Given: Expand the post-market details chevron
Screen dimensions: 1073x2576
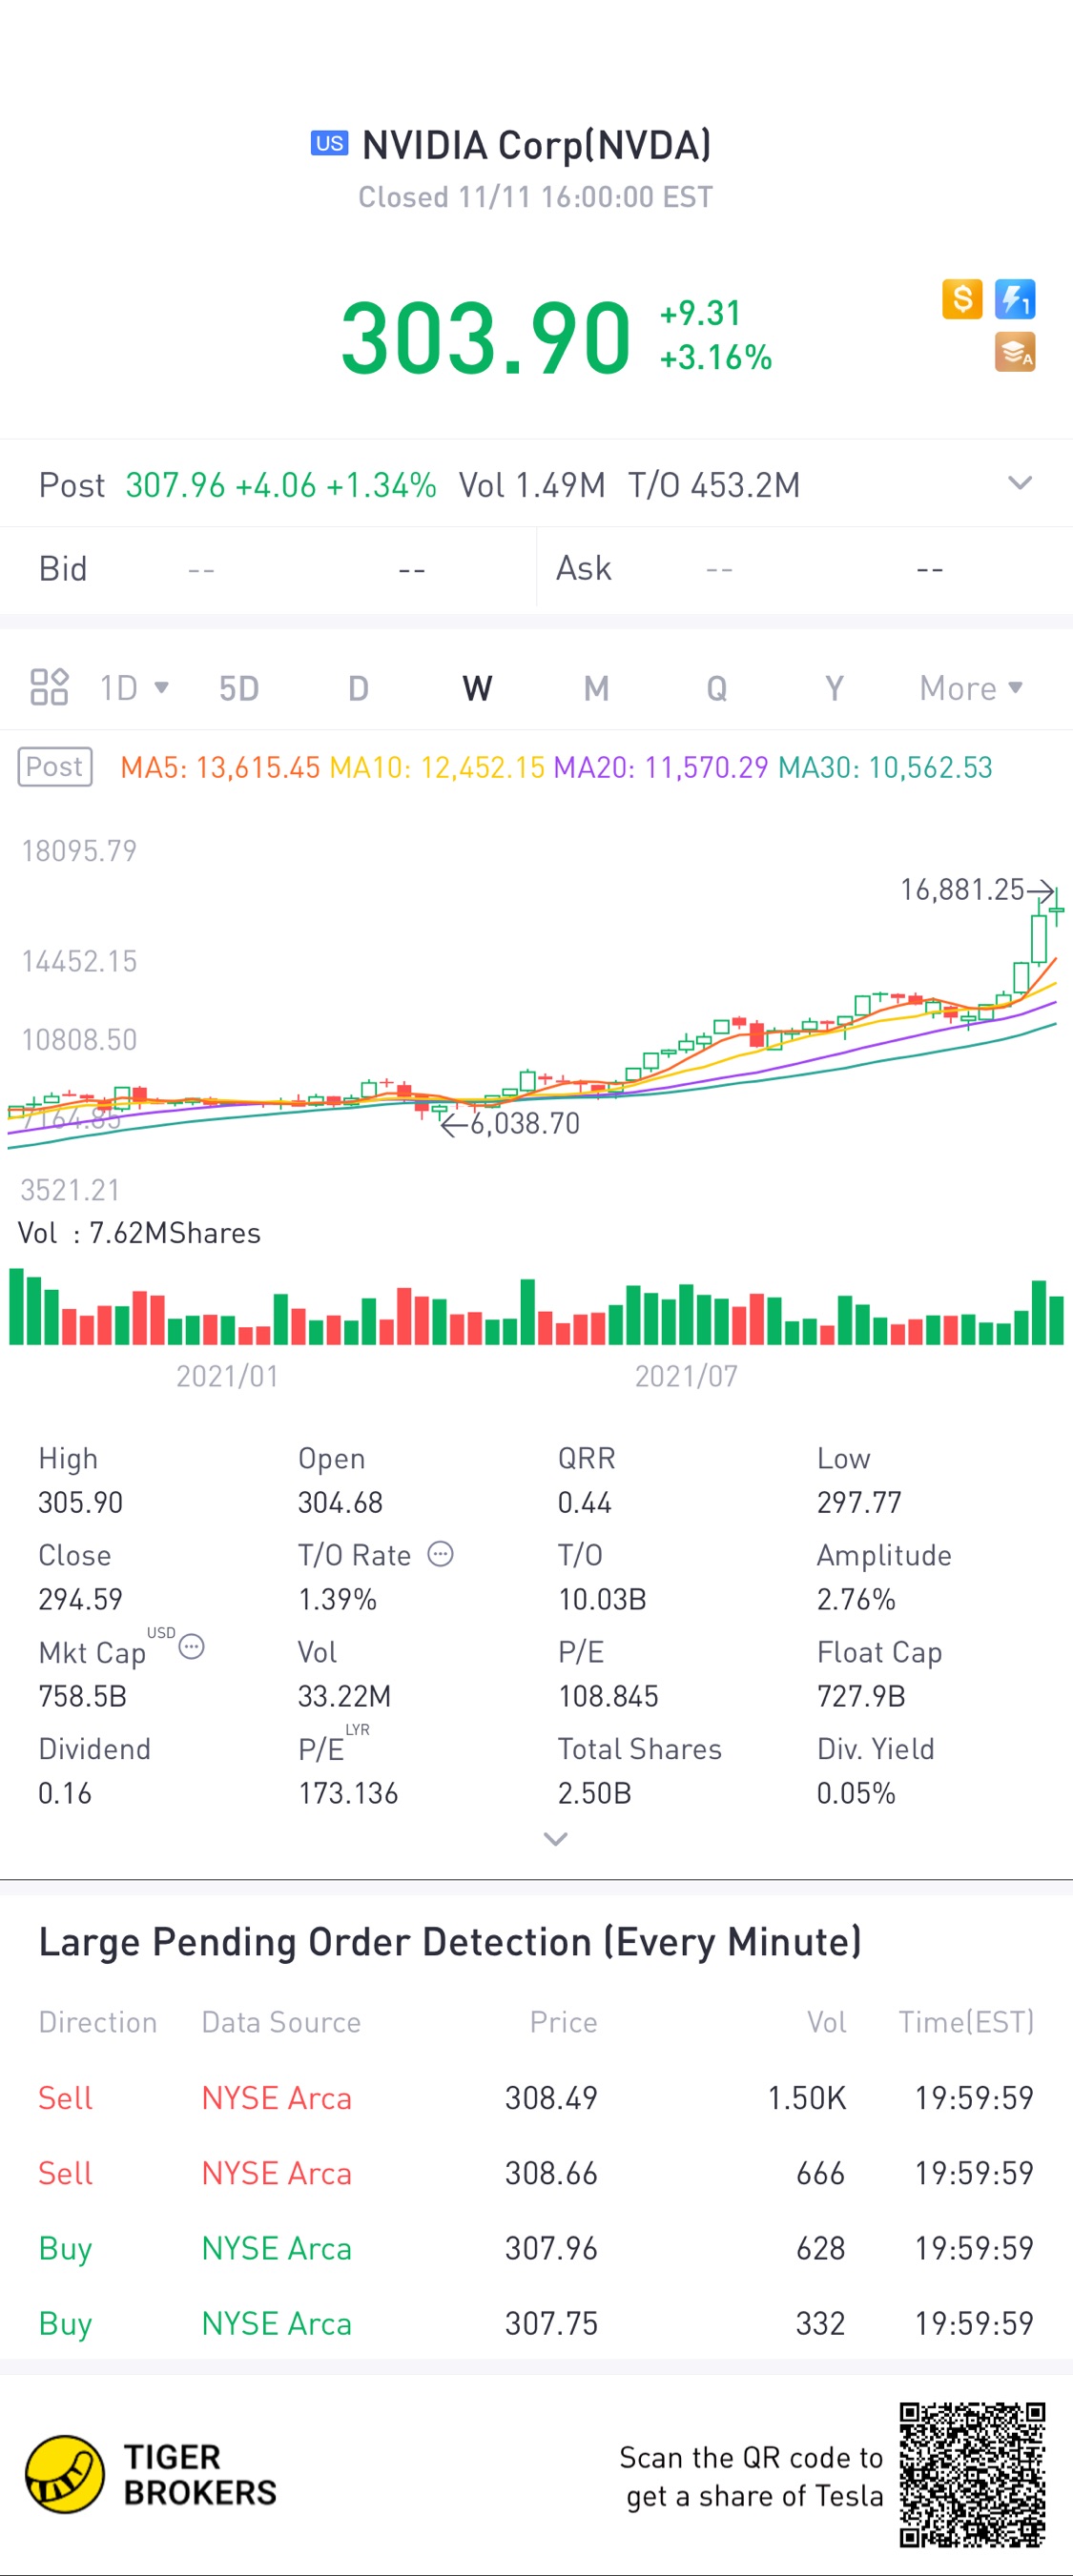Looking at the screenshot, I should pos(1019,483).
